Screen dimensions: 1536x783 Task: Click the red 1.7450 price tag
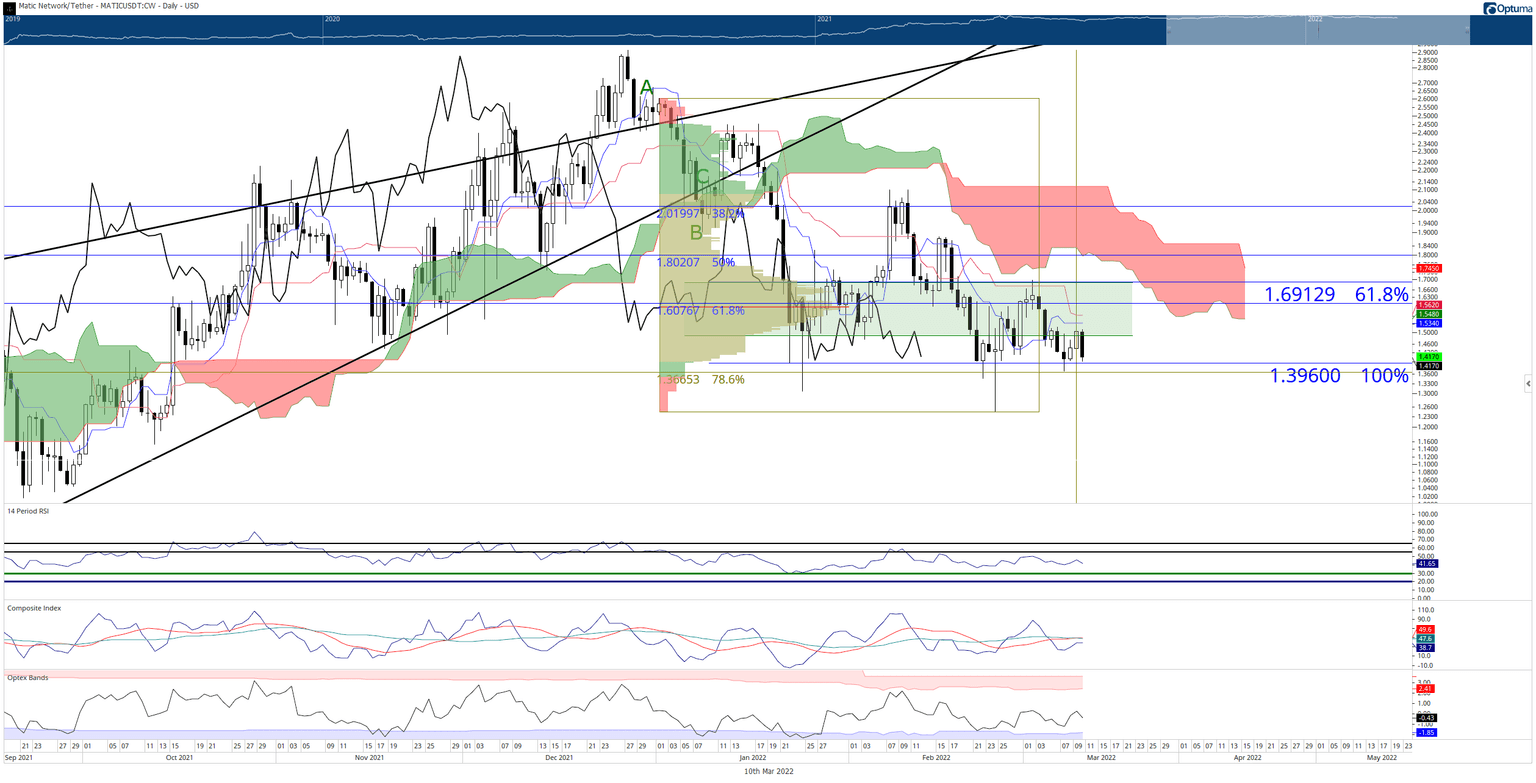tap(1428, 269)
